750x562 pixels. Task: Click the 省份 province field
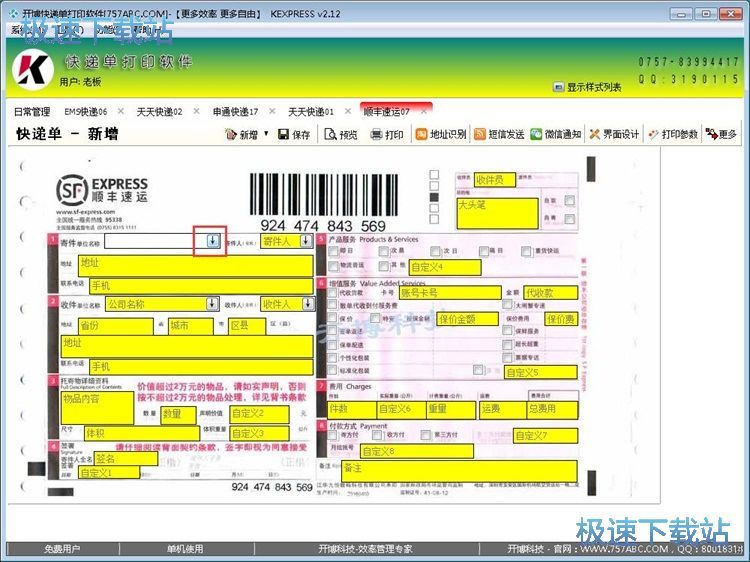tap(116, 326)
